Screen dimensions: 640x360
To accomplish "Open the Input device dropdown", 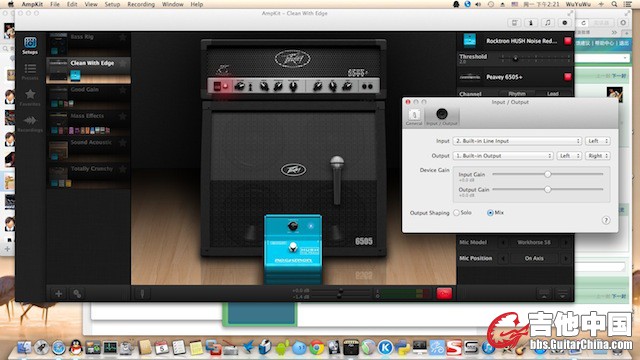I will pos(517,141).
